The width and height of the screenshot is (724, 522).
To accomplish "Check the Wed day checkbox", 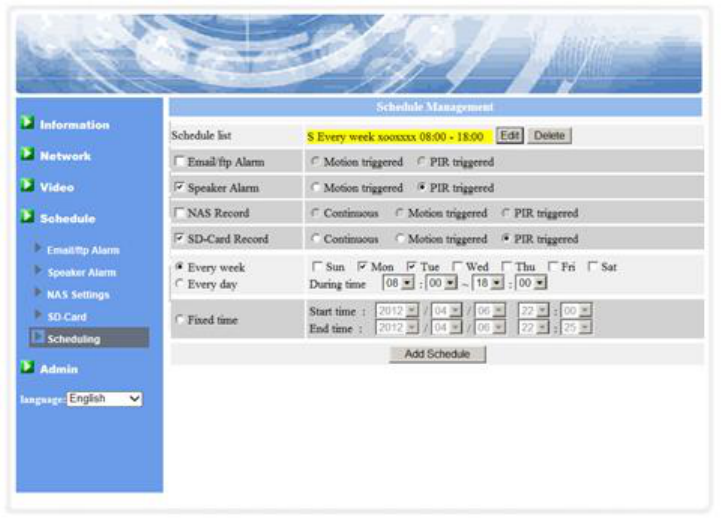I will coord(457,266).
